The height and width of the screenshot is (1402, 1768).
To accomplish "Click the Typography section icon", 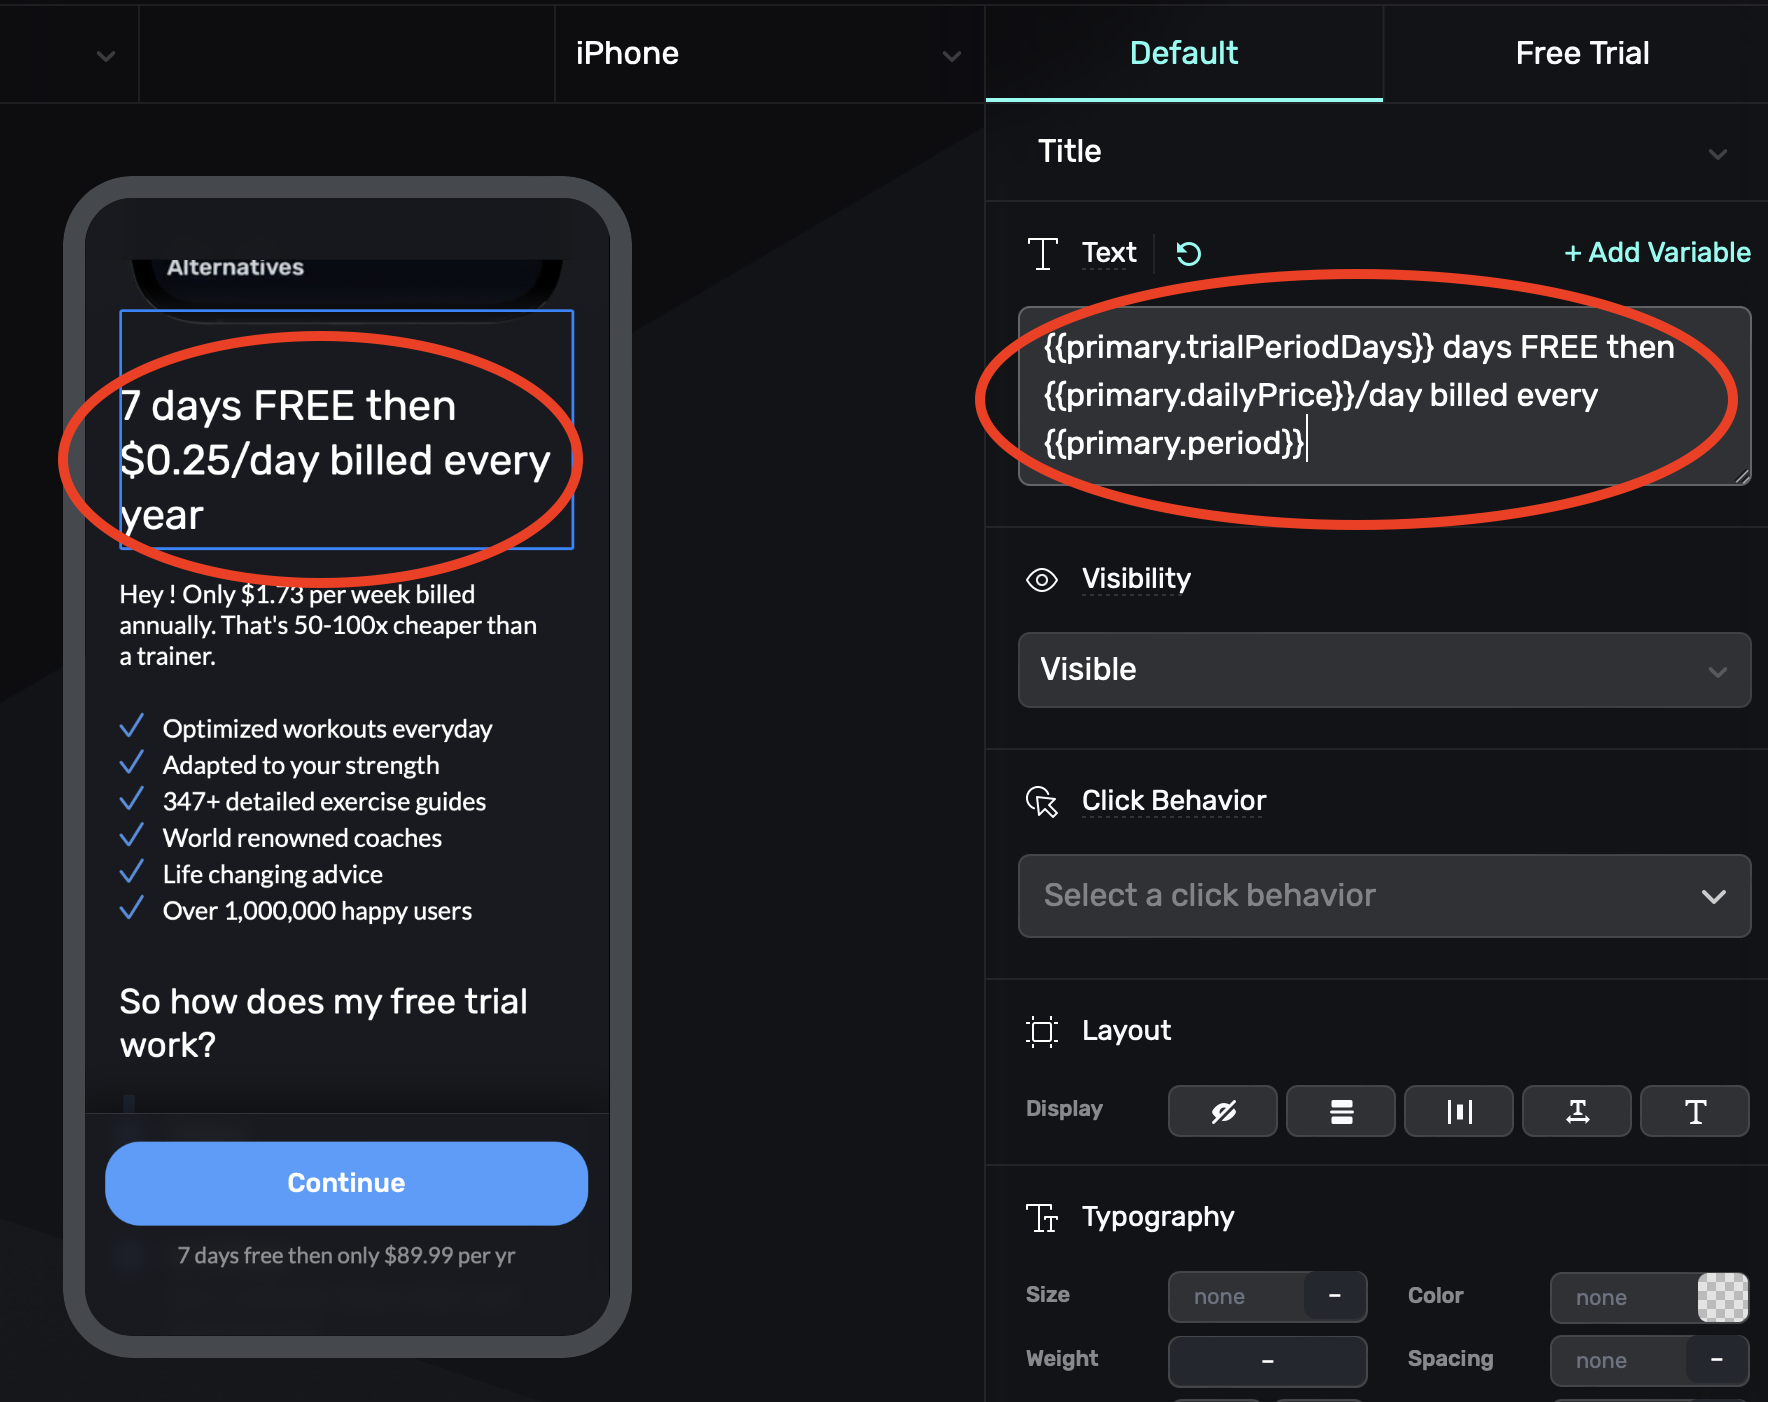I will 1041,1217.
